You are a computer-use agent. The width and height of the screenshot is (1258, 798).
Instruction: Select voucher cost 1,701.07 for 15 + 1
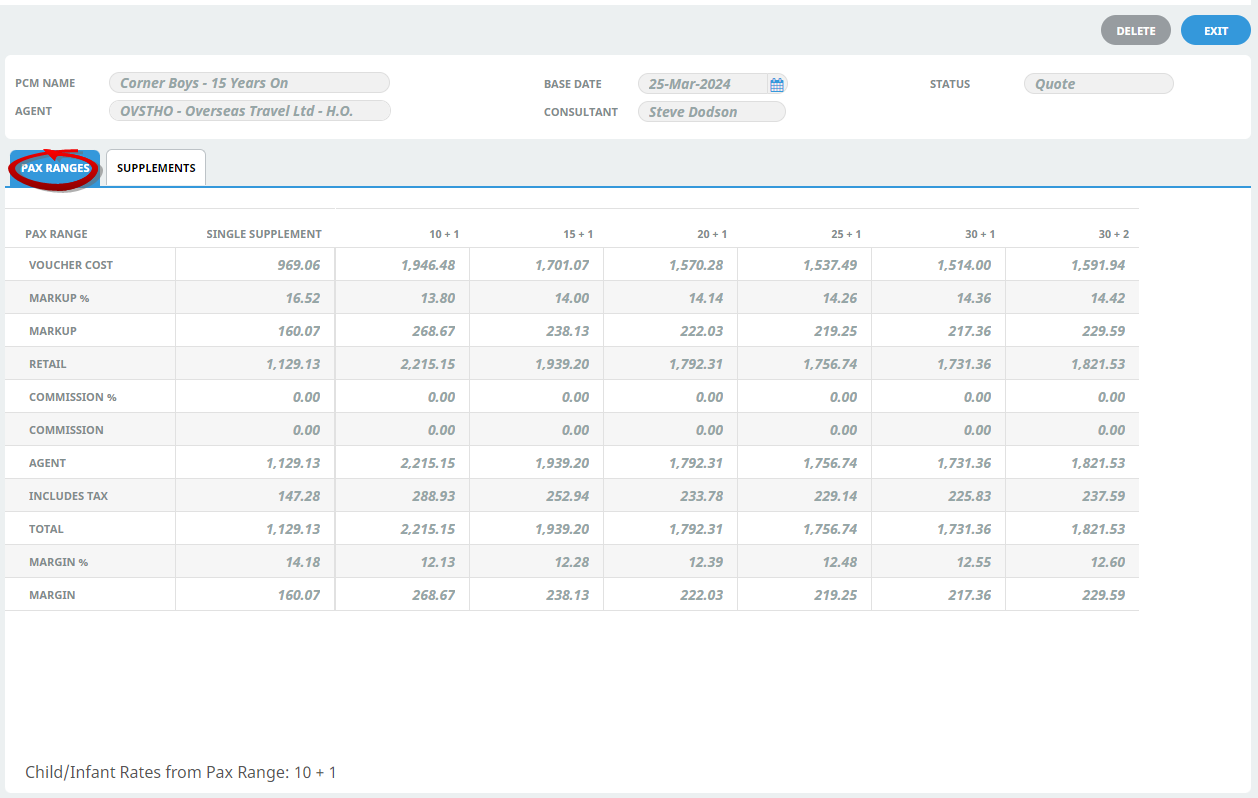pyautogui.click(x=562, y=265)
